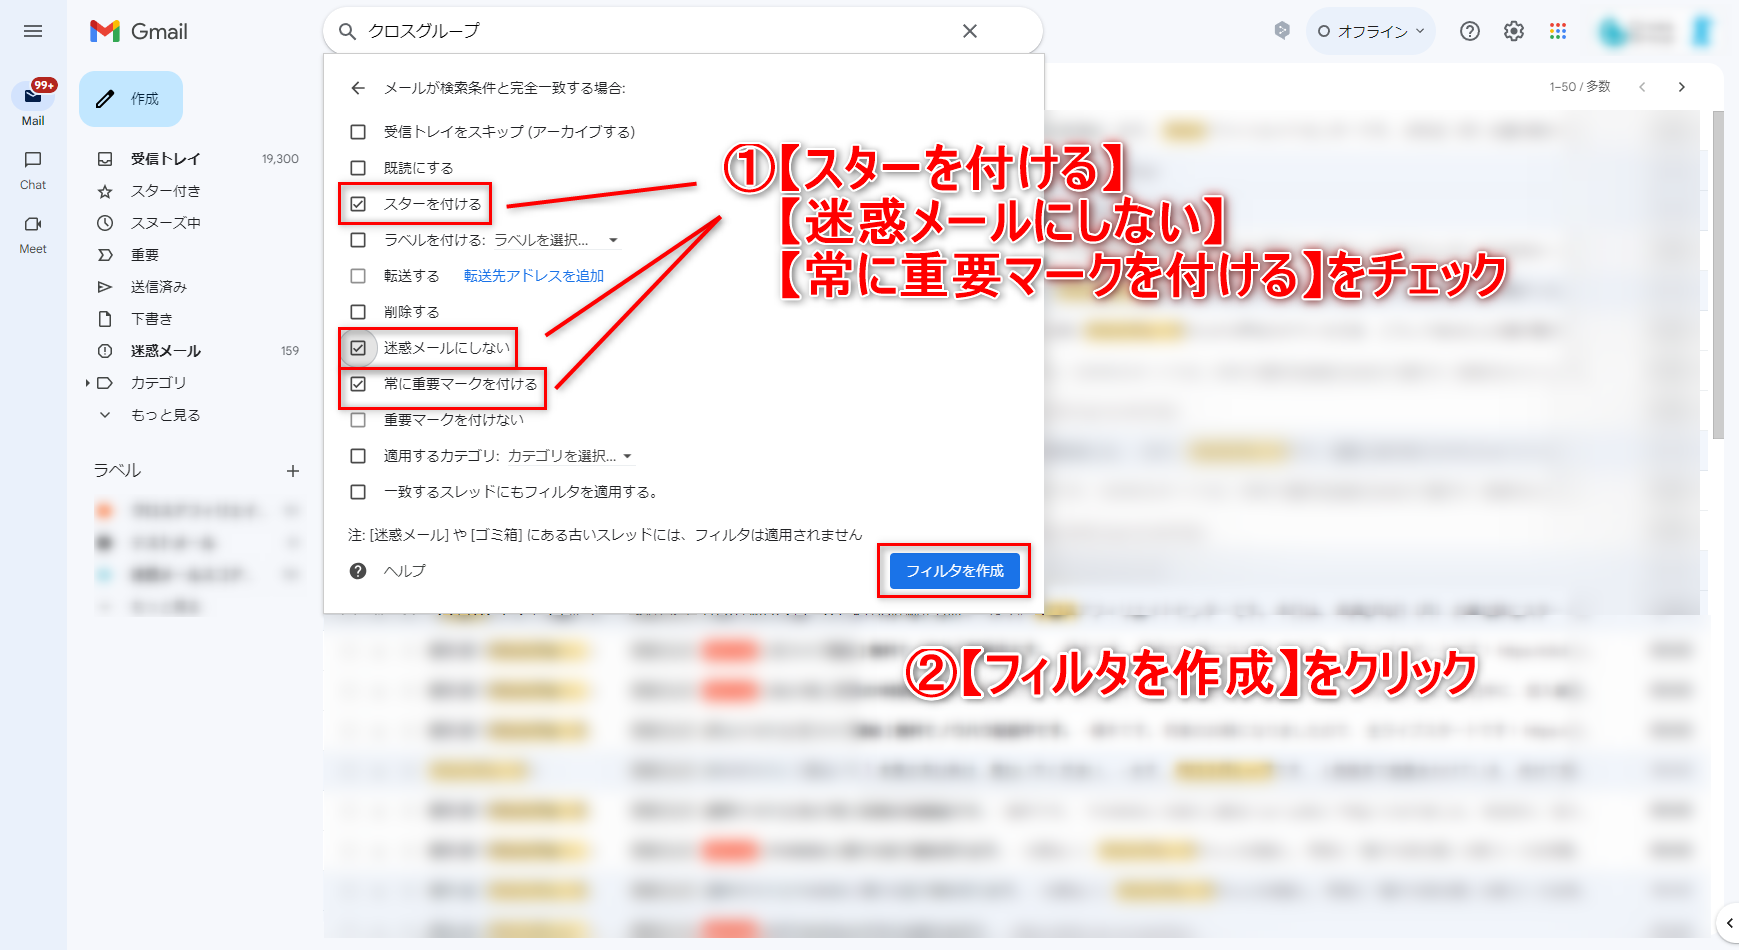The width and height of the screenshot is (1739, 950).
Task: Uncheck the スターを付ける checkbox
Action: (358, 204)
